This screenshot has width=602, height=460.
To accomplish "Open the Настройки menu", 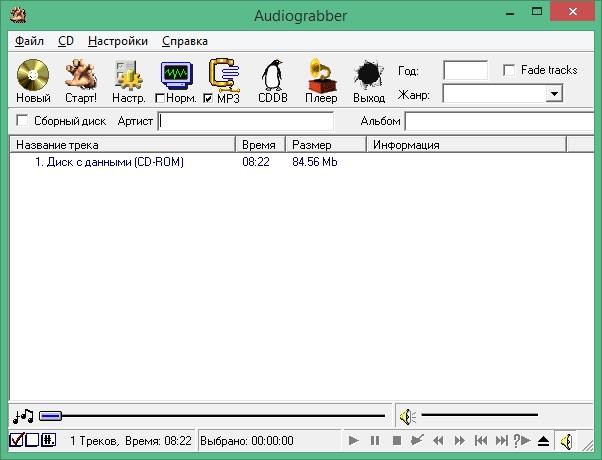I will (x=118, y=41).
